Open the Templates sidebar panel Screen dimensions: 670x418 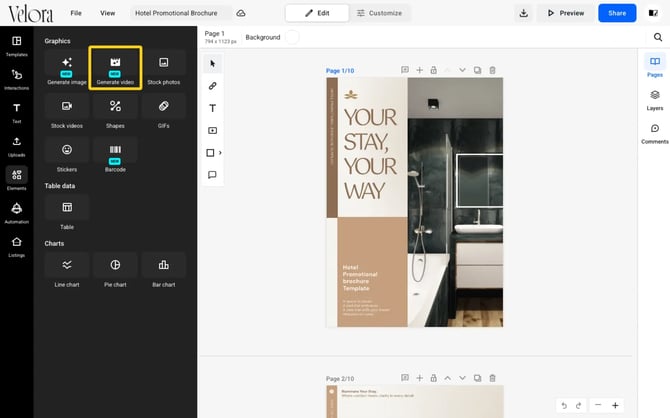pyautogui.click(x=17, y=46)
